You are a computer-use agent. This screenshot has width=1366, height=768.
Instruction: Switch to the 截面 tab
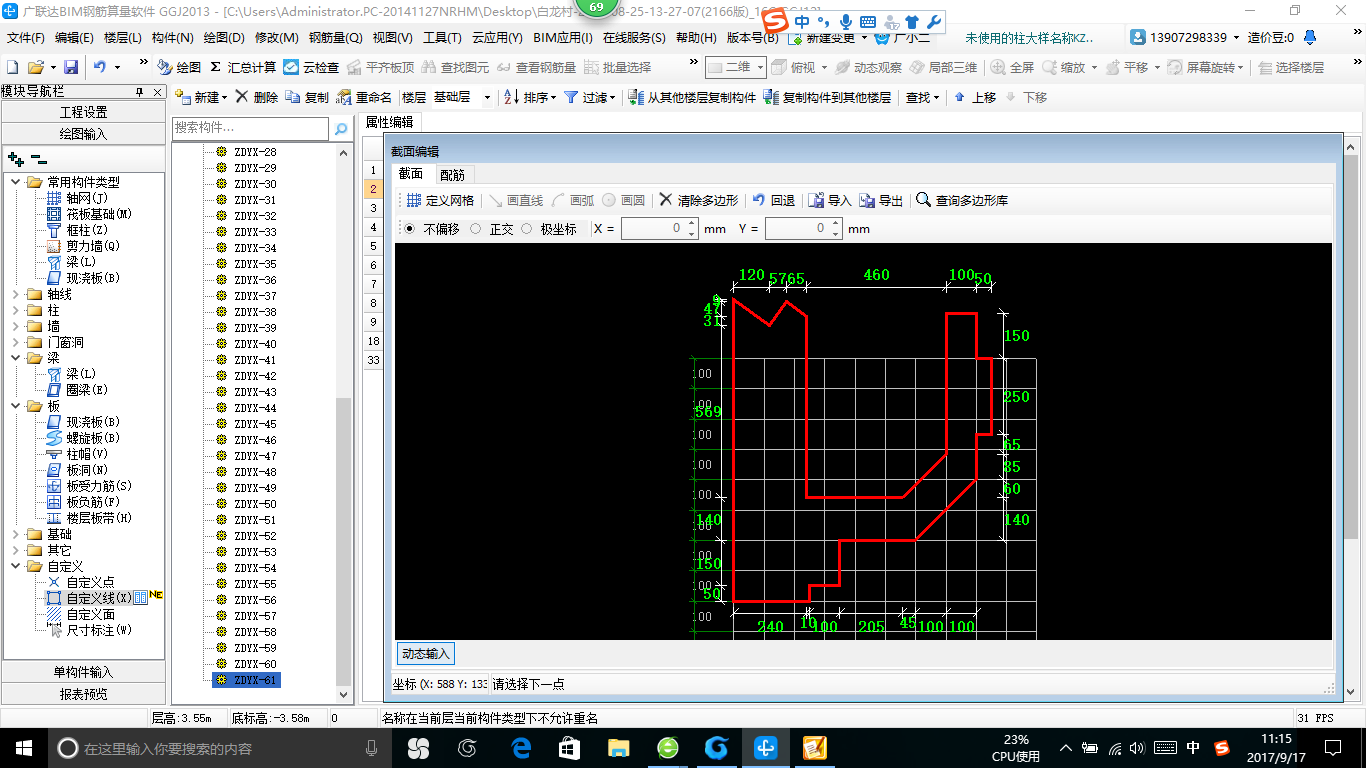tap(411, 174)
